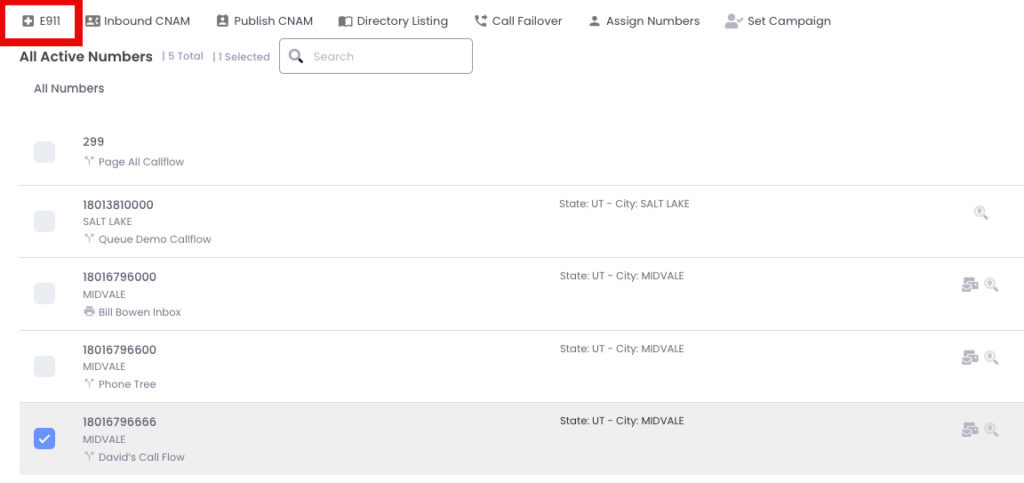1024x483 pixels.
Task: Select the checkbox for 18013810000
Action: (44, 221)
